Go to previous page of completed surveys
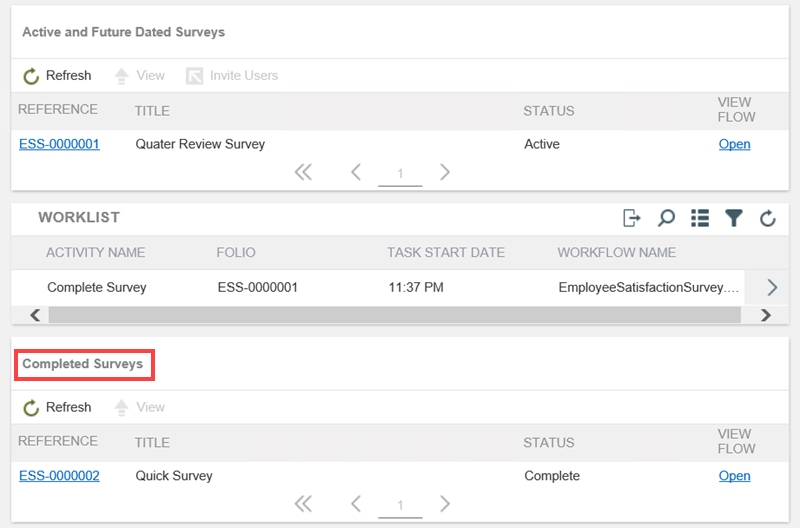800x528 pixels. coord(356,504)
